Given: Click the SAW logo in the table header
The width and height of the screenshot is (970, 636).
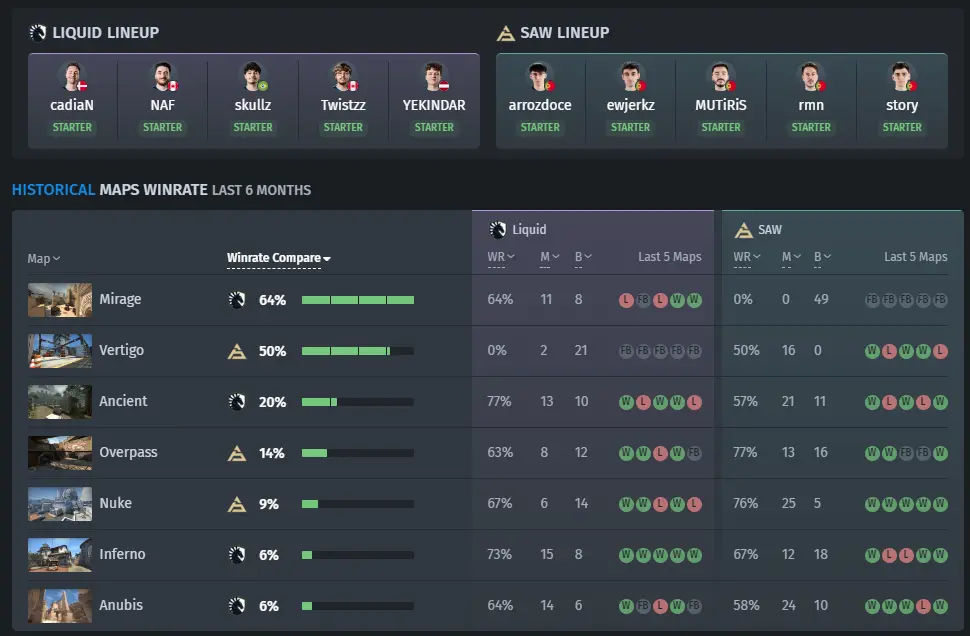Looking at the screenshot, I should [x=743, y=230].
